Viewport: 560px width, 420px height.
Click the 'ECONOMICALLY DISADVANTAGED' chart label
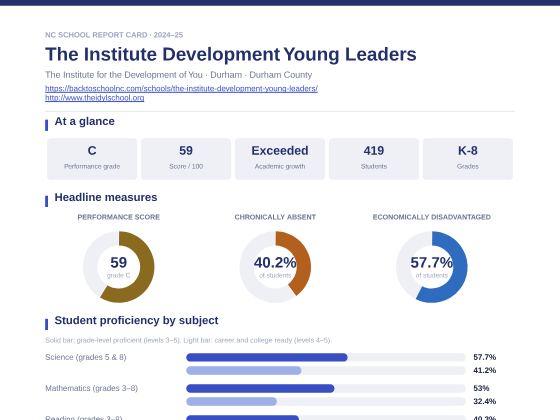tap(431, 217)
